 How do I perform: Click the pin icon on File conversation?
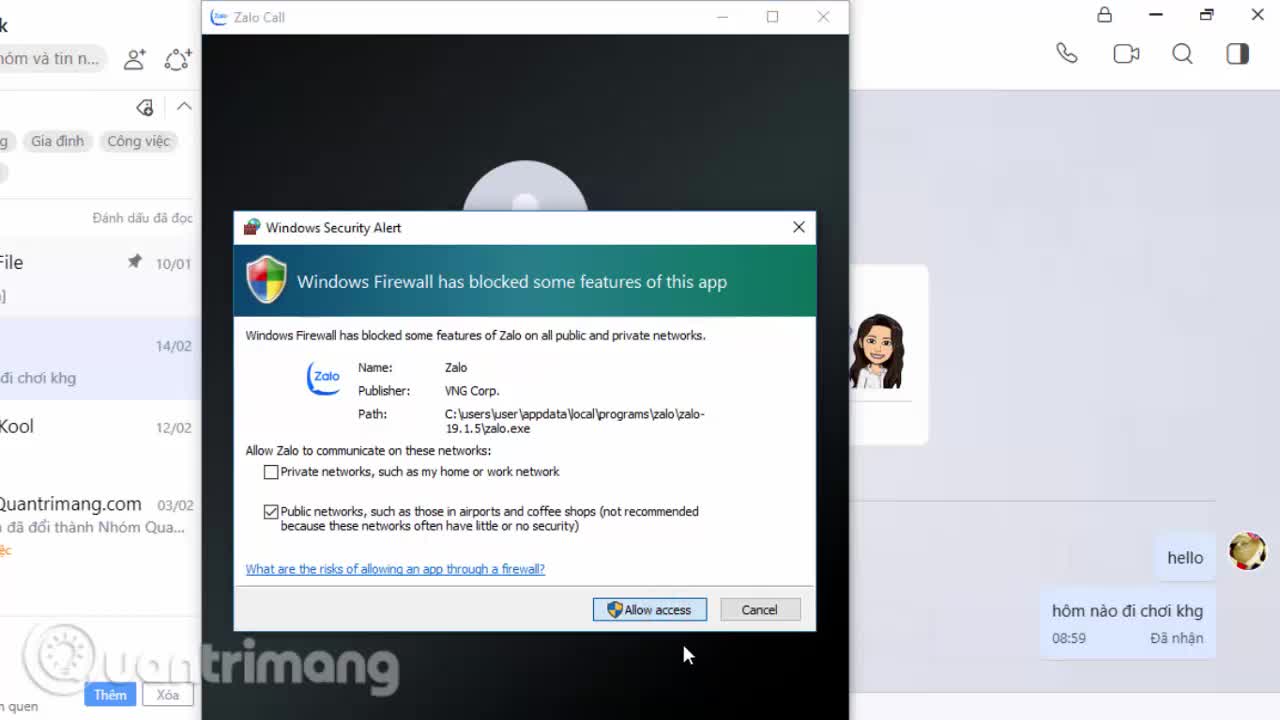pyautogui.click(x=134, y=262)
